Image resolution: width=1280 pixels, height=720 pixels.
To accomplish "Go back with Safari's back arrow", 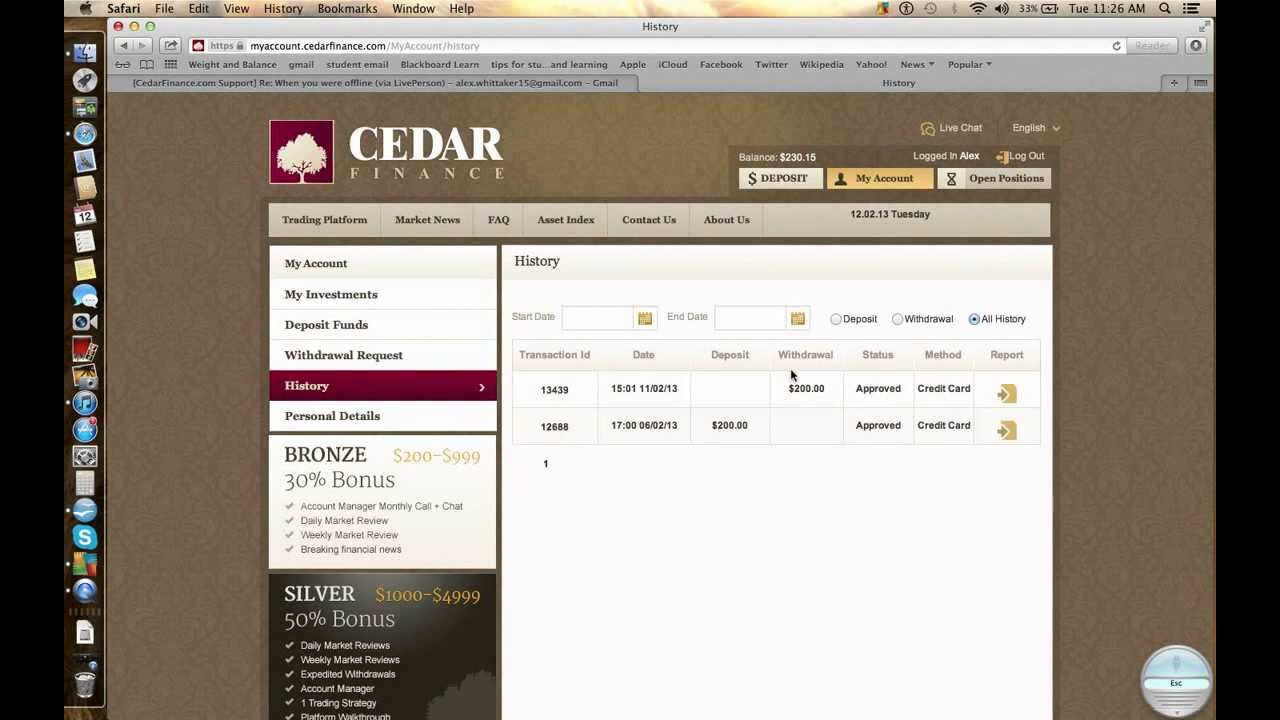I will click(x=124, y=46).
